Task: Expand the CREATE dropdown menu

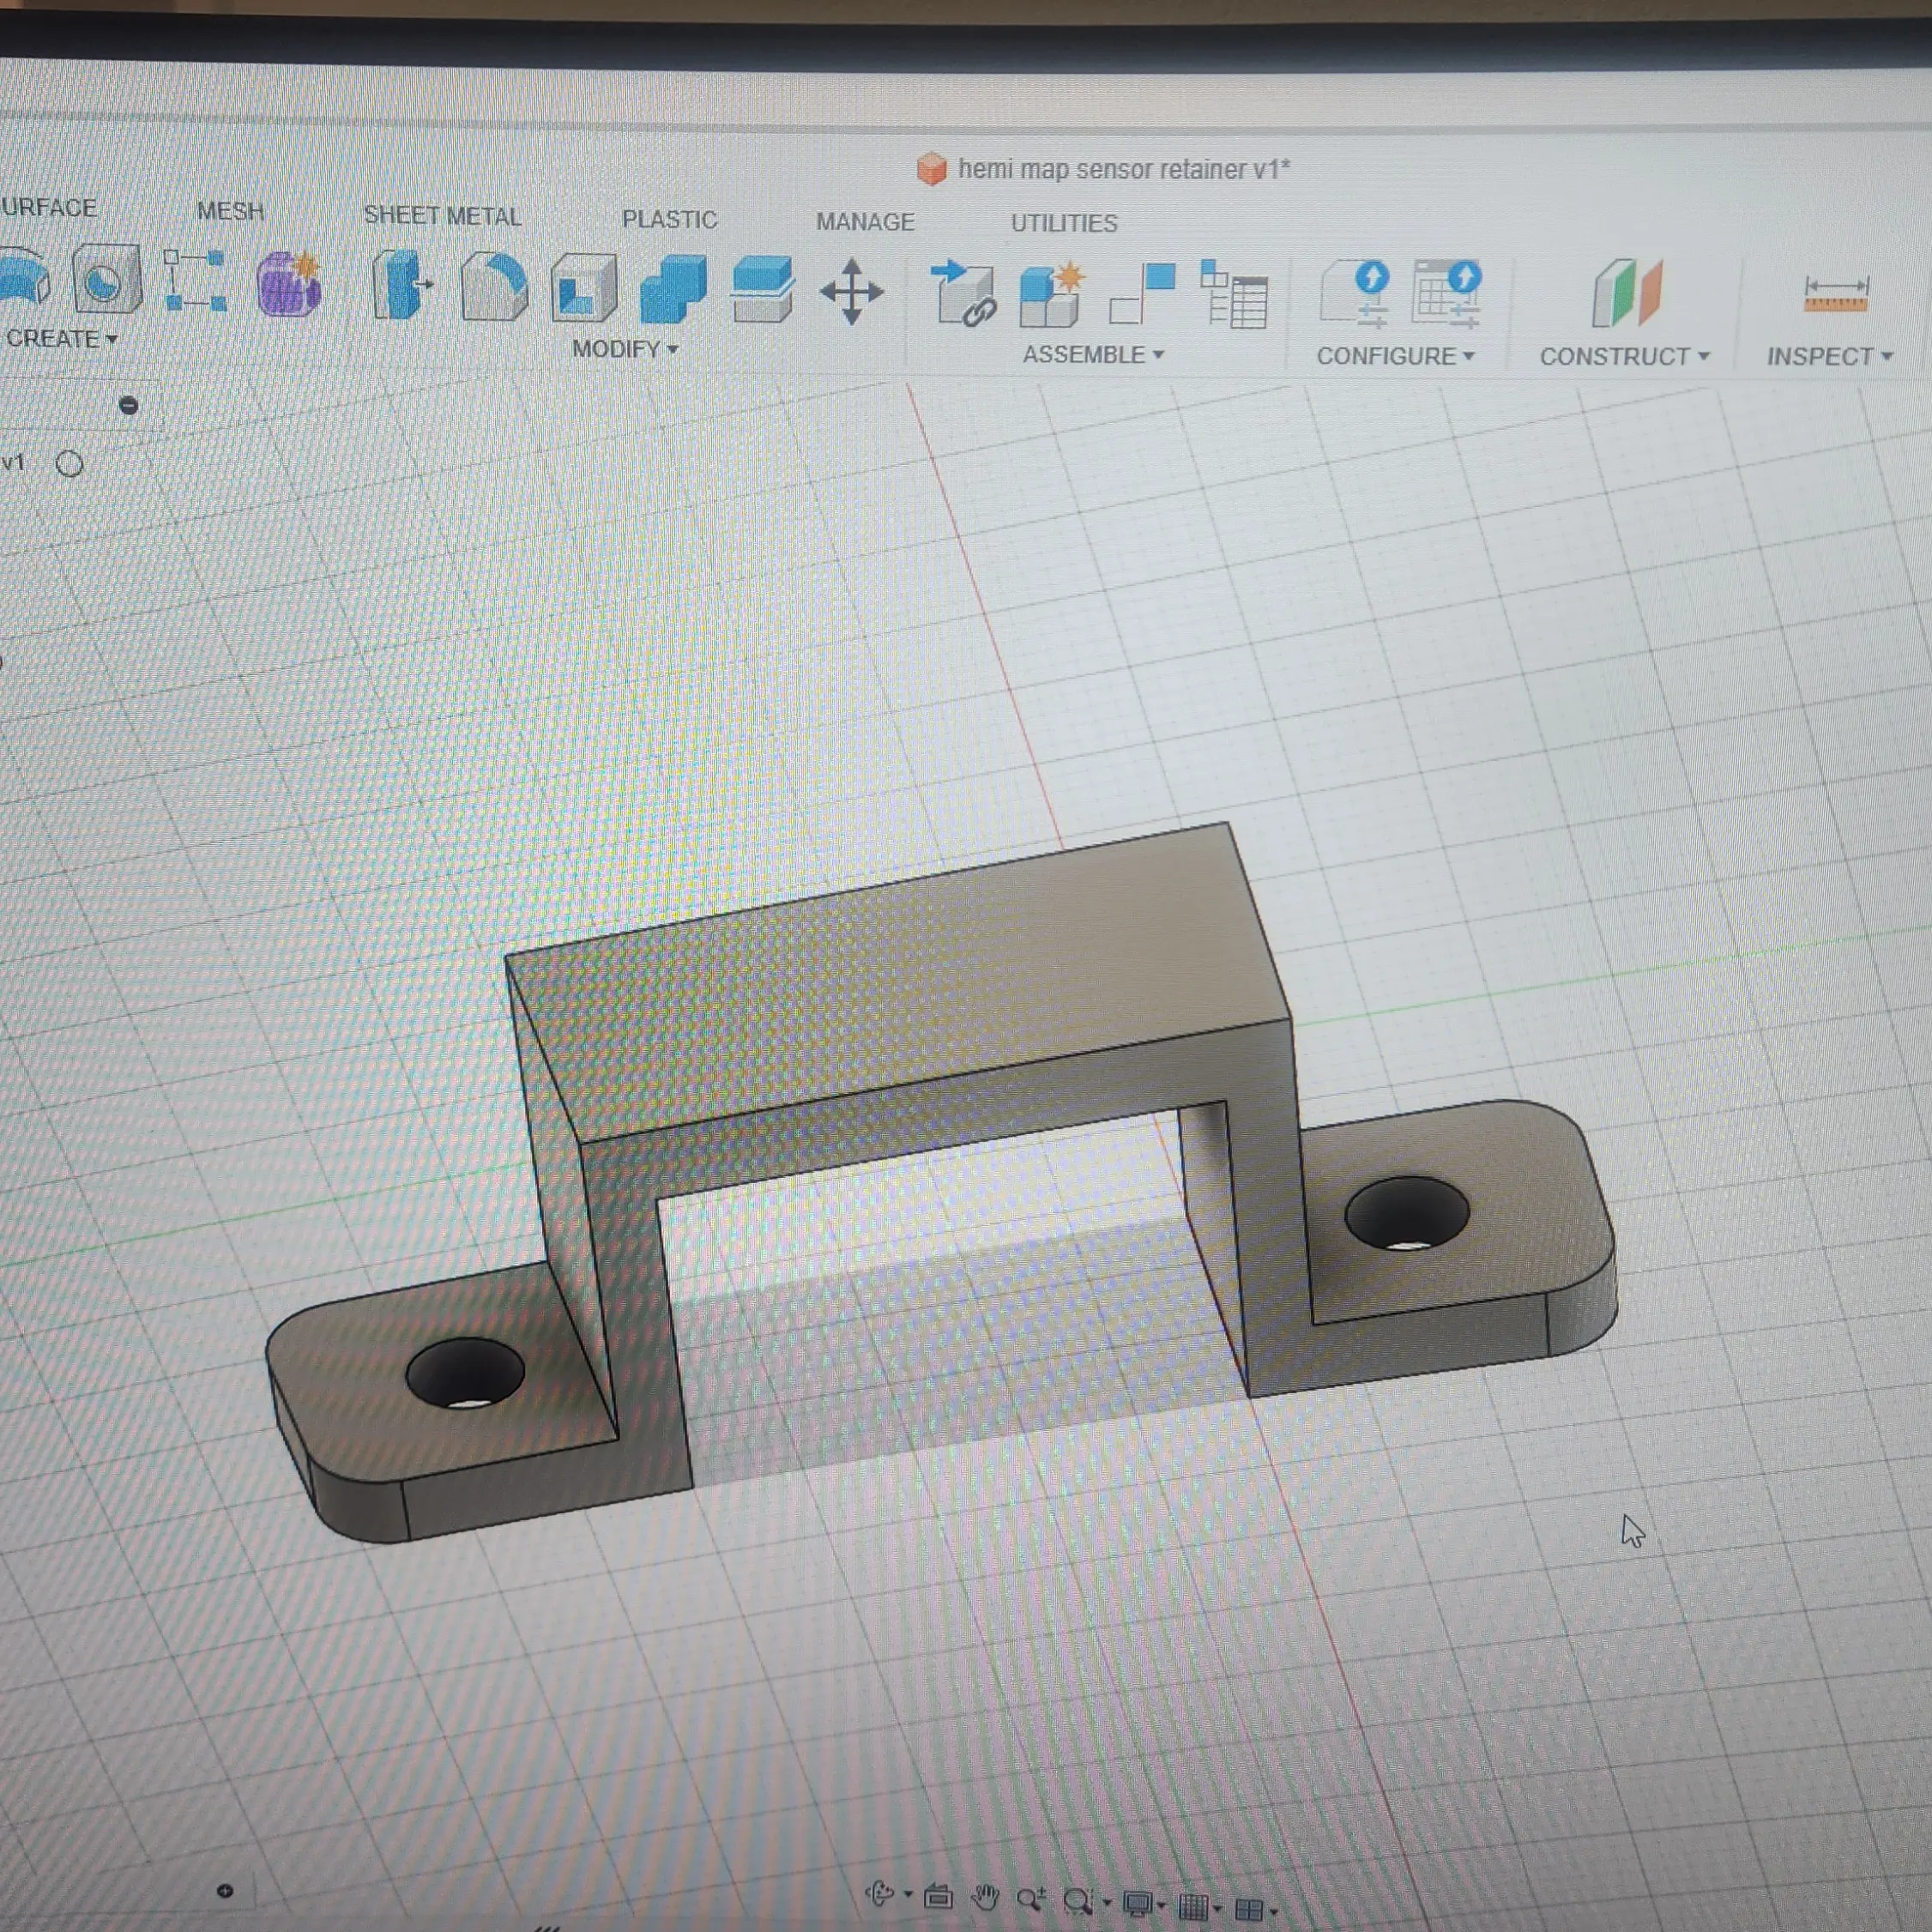Action: (x=62, y=339)
